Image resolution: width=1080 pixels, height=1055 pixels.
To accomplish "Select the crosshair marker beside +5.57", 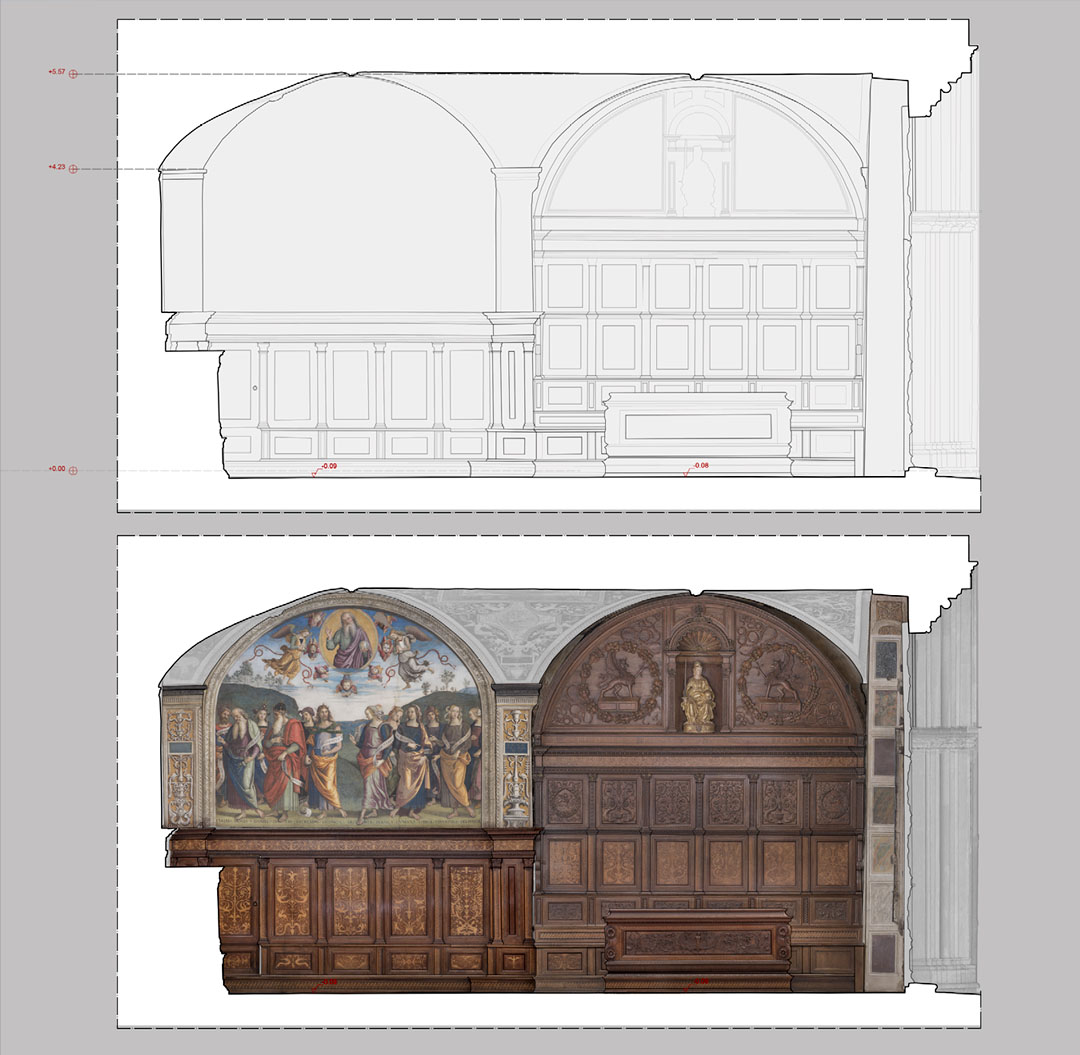I will pos(73,74).
